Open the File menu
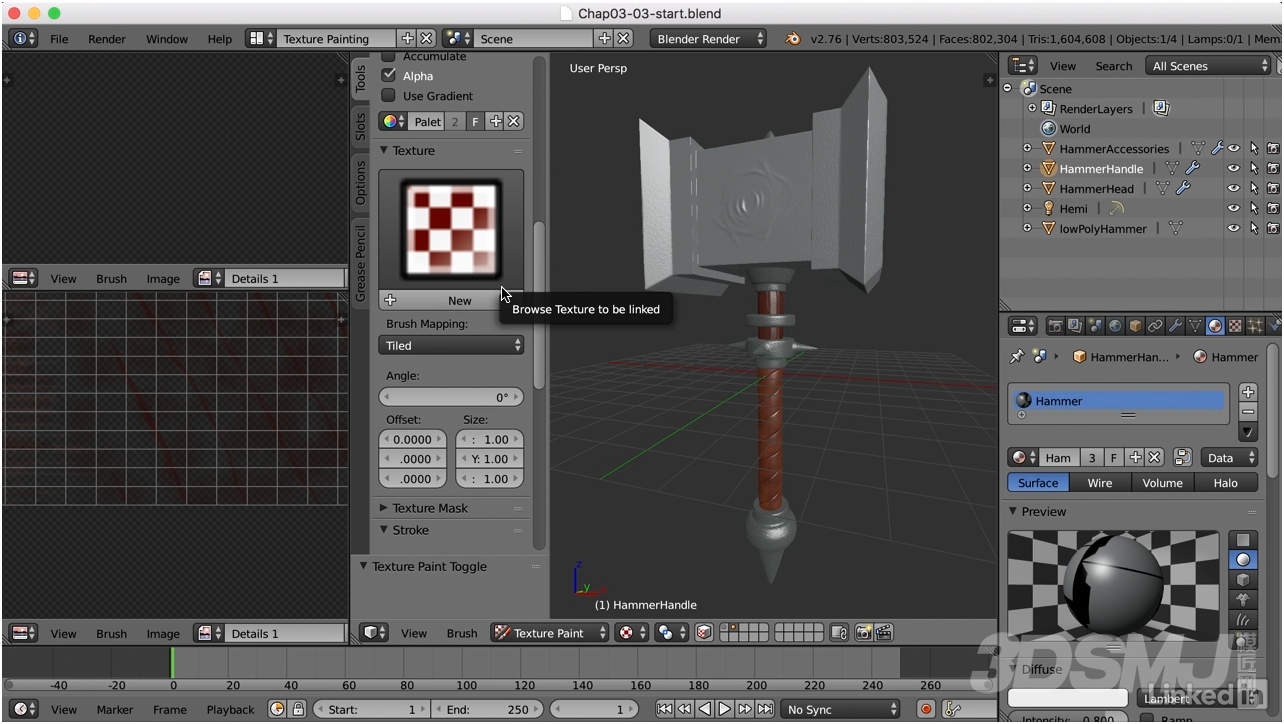This screenshot has height=724, width=1284. pos(59,39)
